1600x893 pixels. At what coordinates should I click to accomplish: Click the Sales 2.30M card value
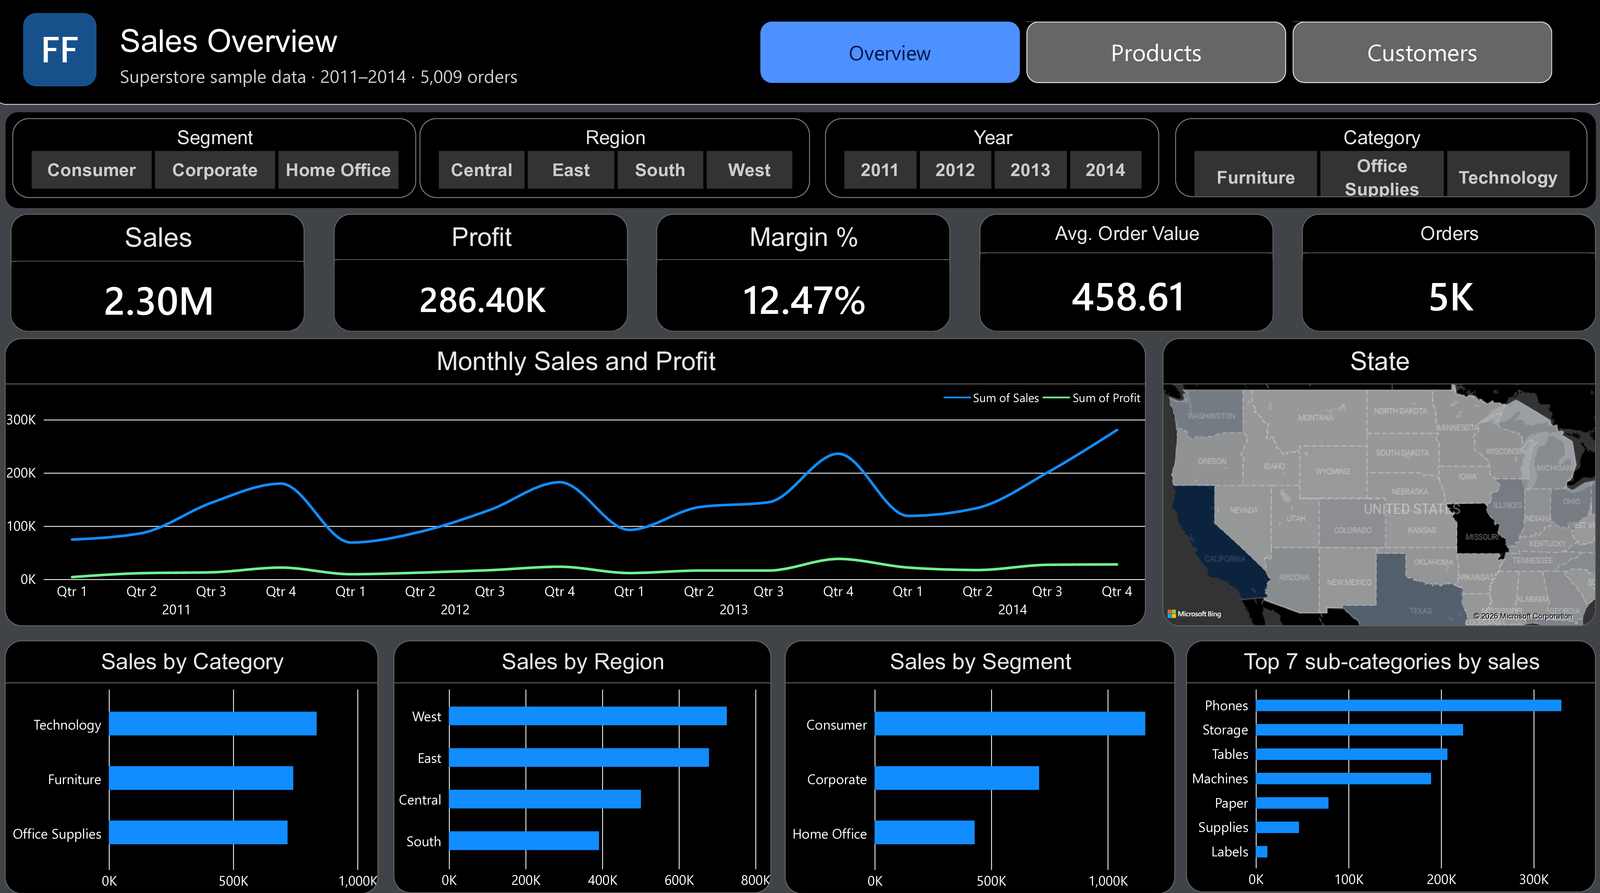[x=158, y=301]
